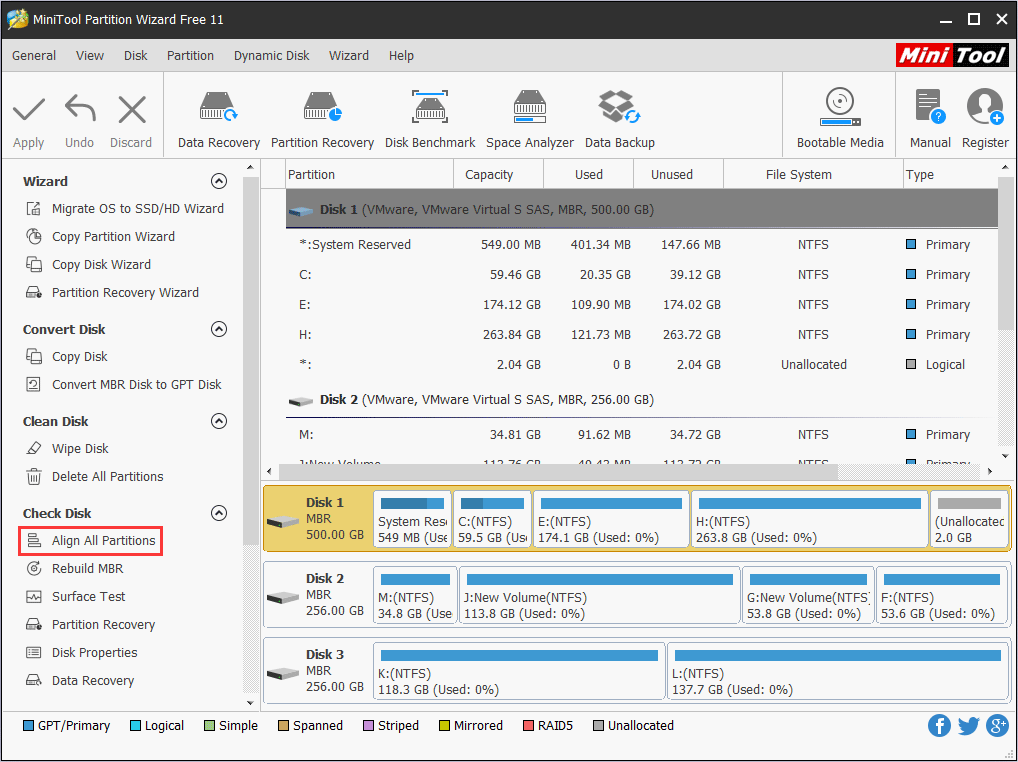This screenshot has width=1018, height=762.
Task: Click the Delete All Partitions trash icon
Action: click(34, 476)
